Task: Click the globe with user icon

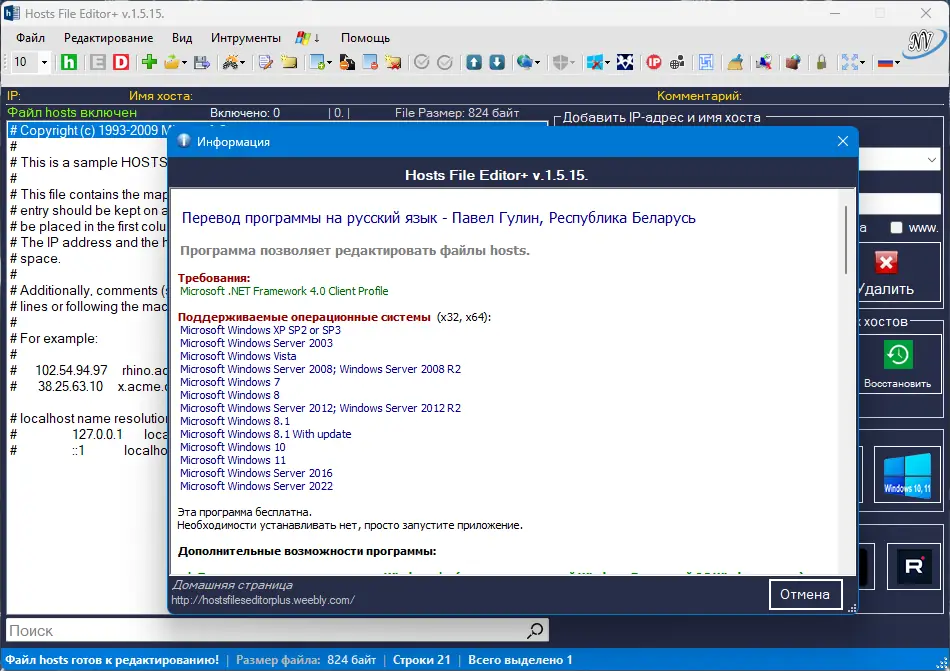Action: pos(677,62)
